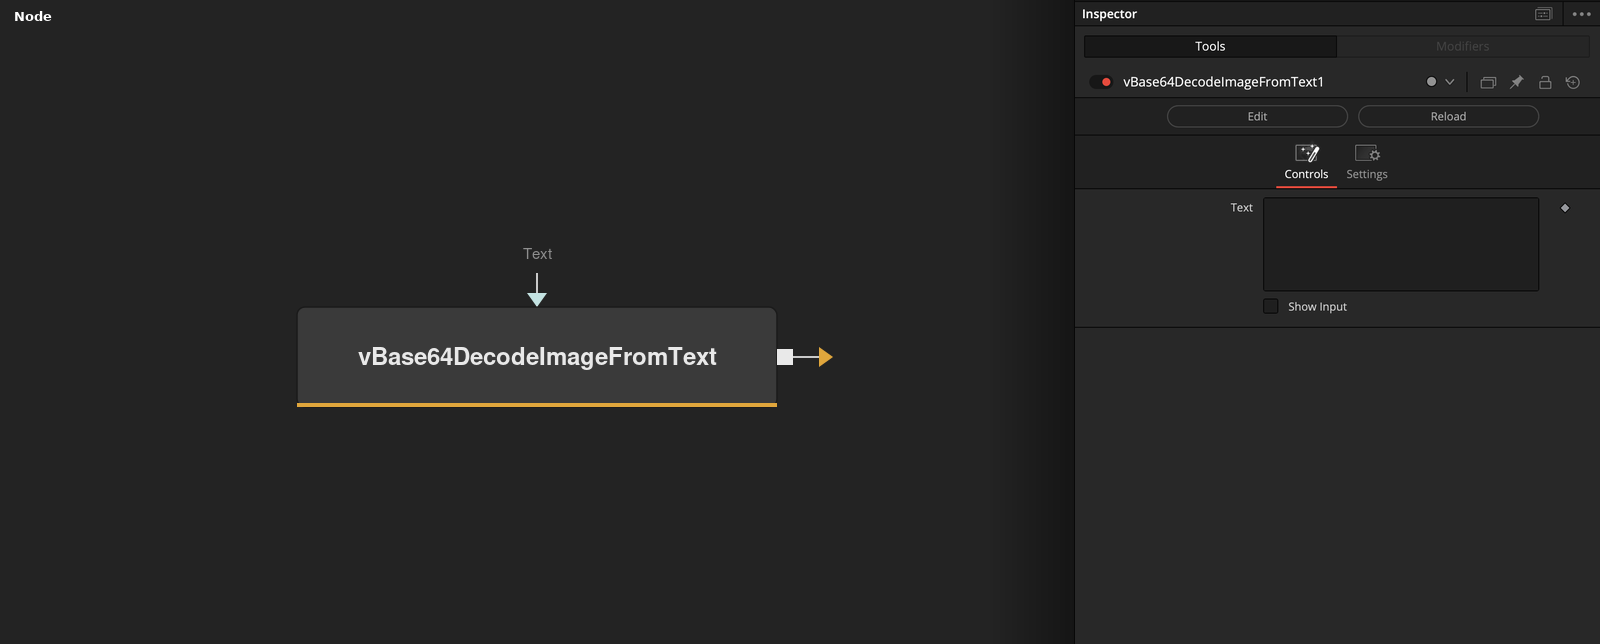Click the node's orange output arrow

pyautogui.click(x=825, y=357)
